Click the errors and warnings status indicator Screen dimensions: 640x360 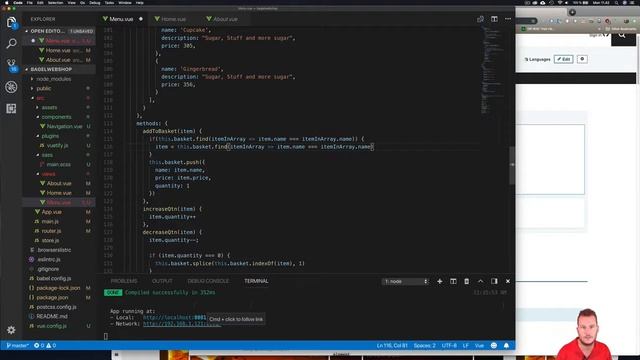click(45, 346)
